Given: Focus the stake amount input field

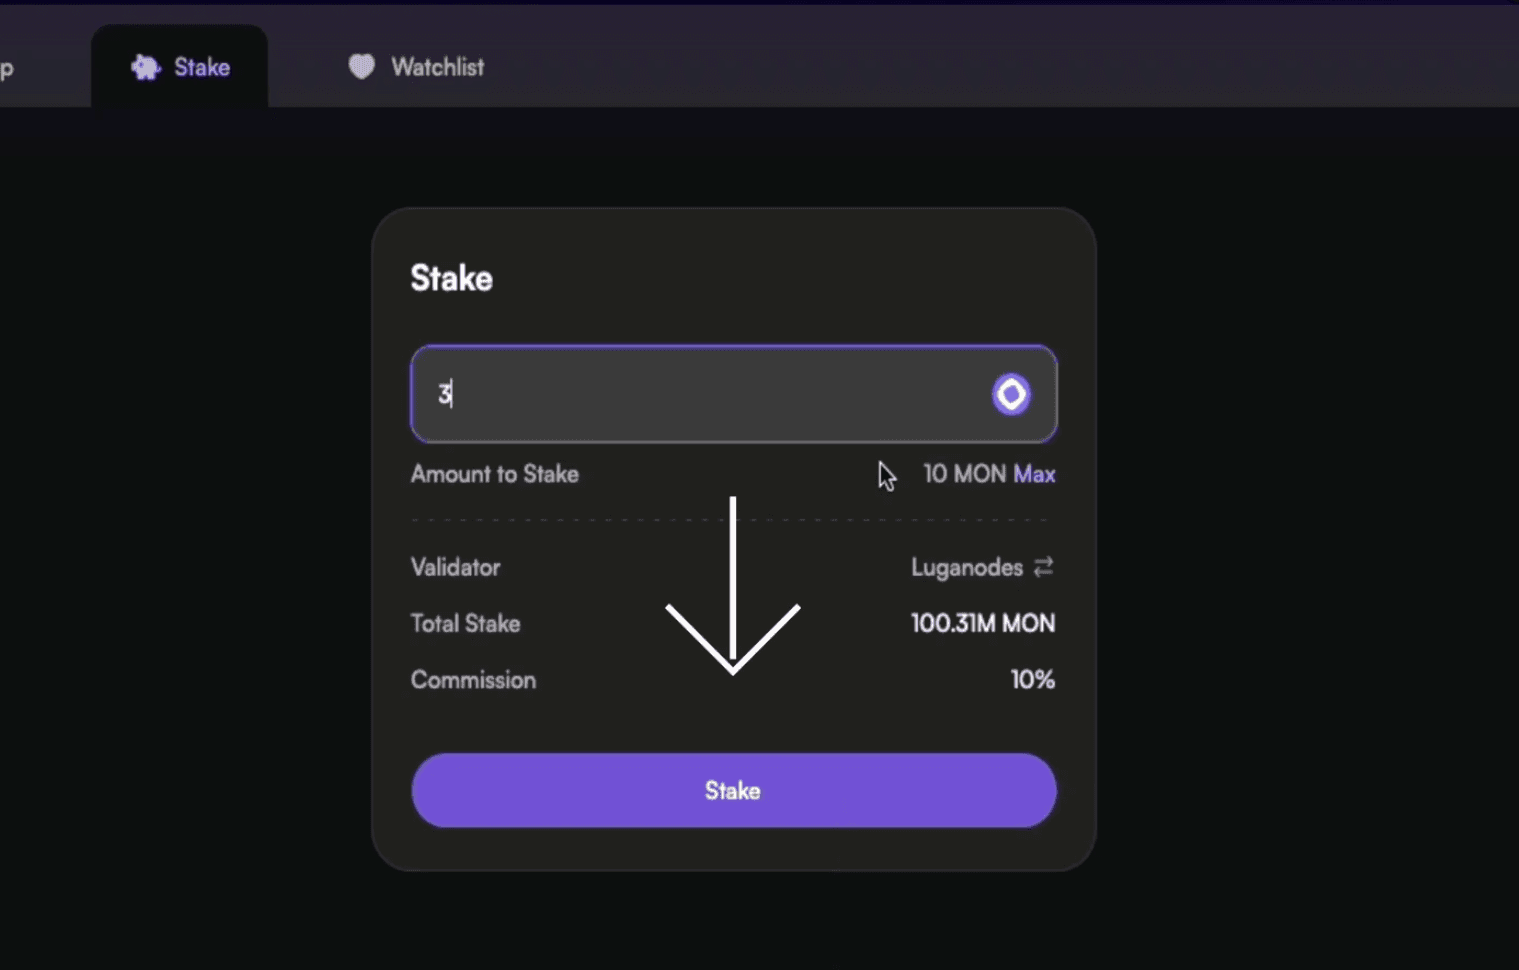Looking at the screenshot, I should 700,394.
